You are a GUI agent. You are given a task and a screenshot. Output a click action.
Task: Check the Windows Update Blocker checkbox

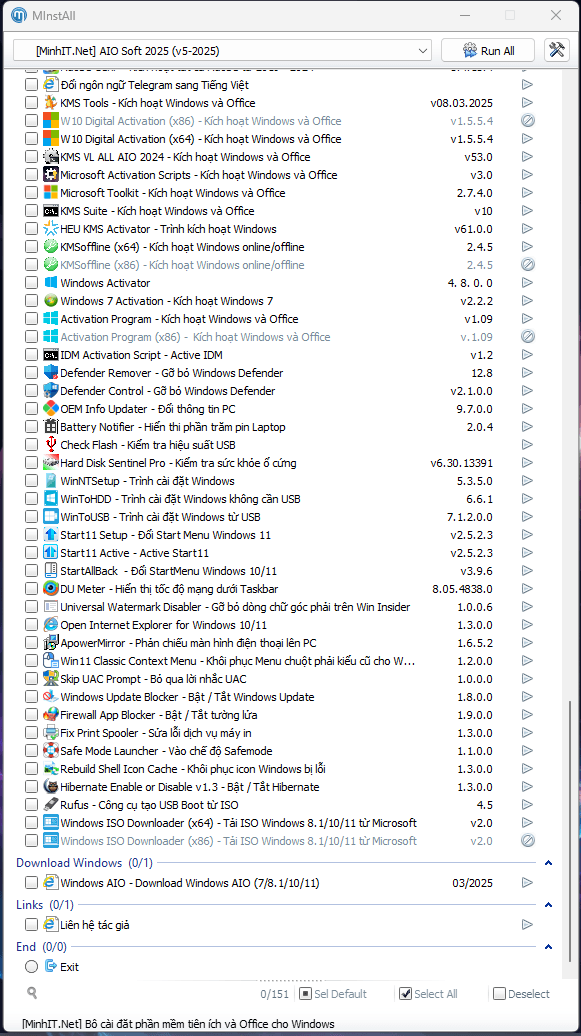pyautogui.click(x=31, y=697)
